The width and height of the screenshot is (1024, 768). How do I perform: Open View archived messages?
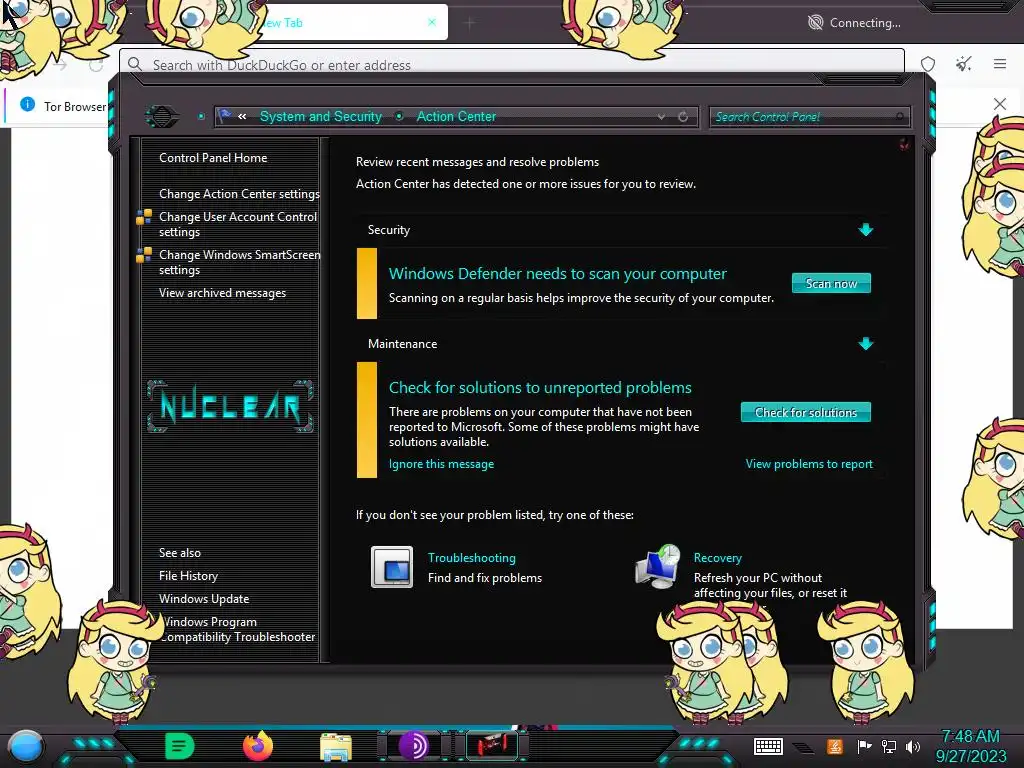(222, 293)
